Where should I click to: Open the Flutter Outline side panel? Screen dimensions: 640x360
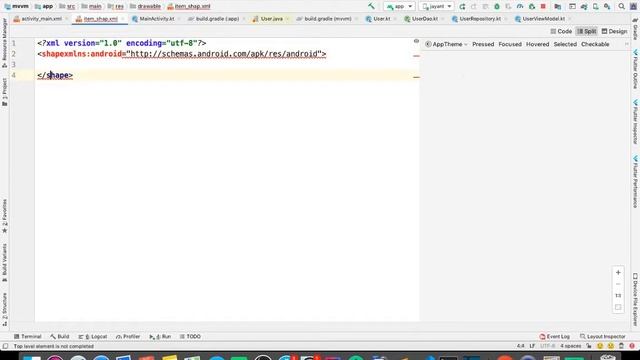[636, 69]
